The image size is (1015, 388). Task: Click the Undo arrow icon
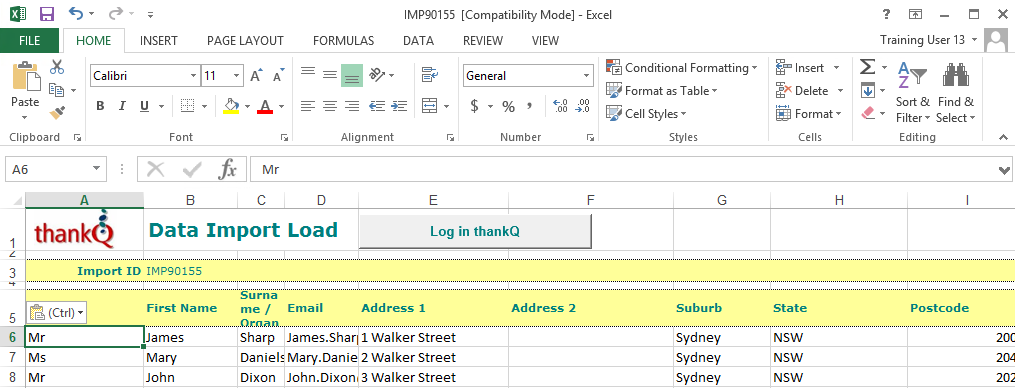click(x=76, y=14)
